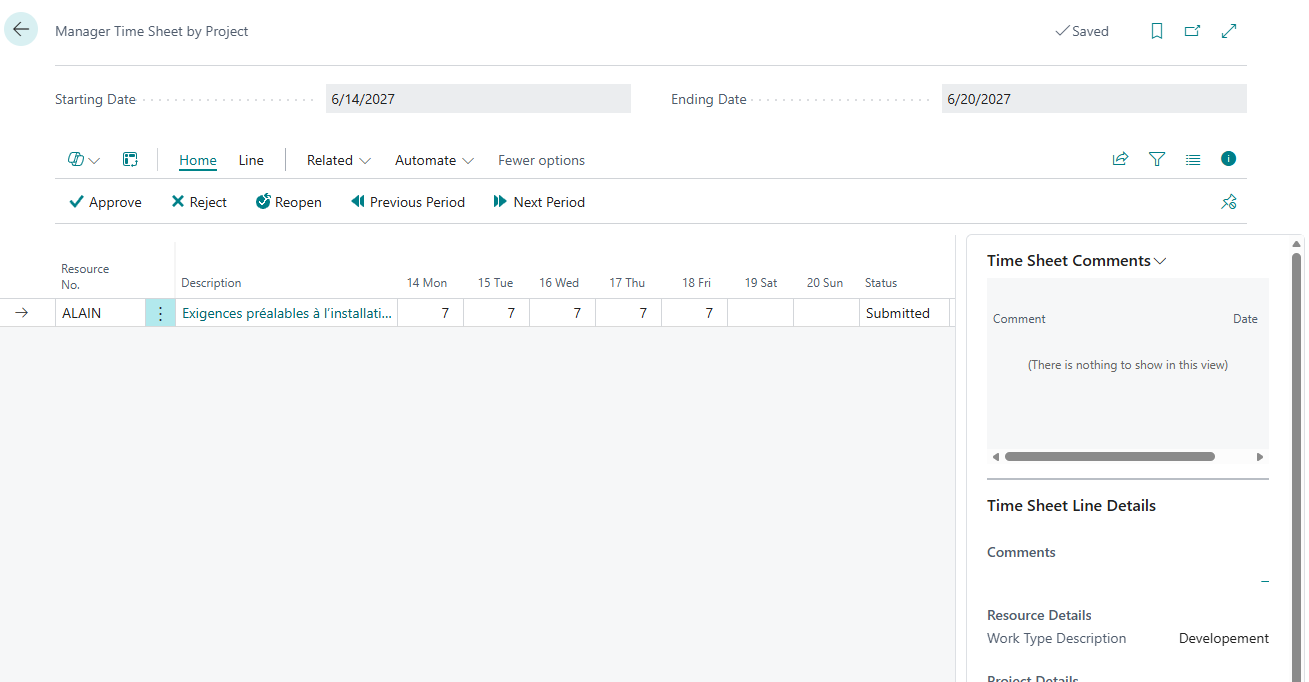
Task: Go to Next Period
Action: point(539,202)
